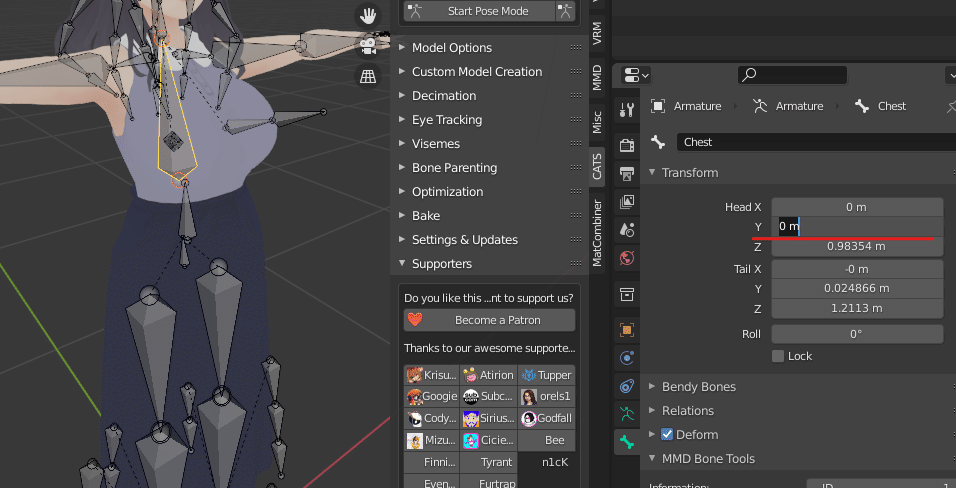
Task: Select the Tail Z 1.2113 m field
Action: 857,308
